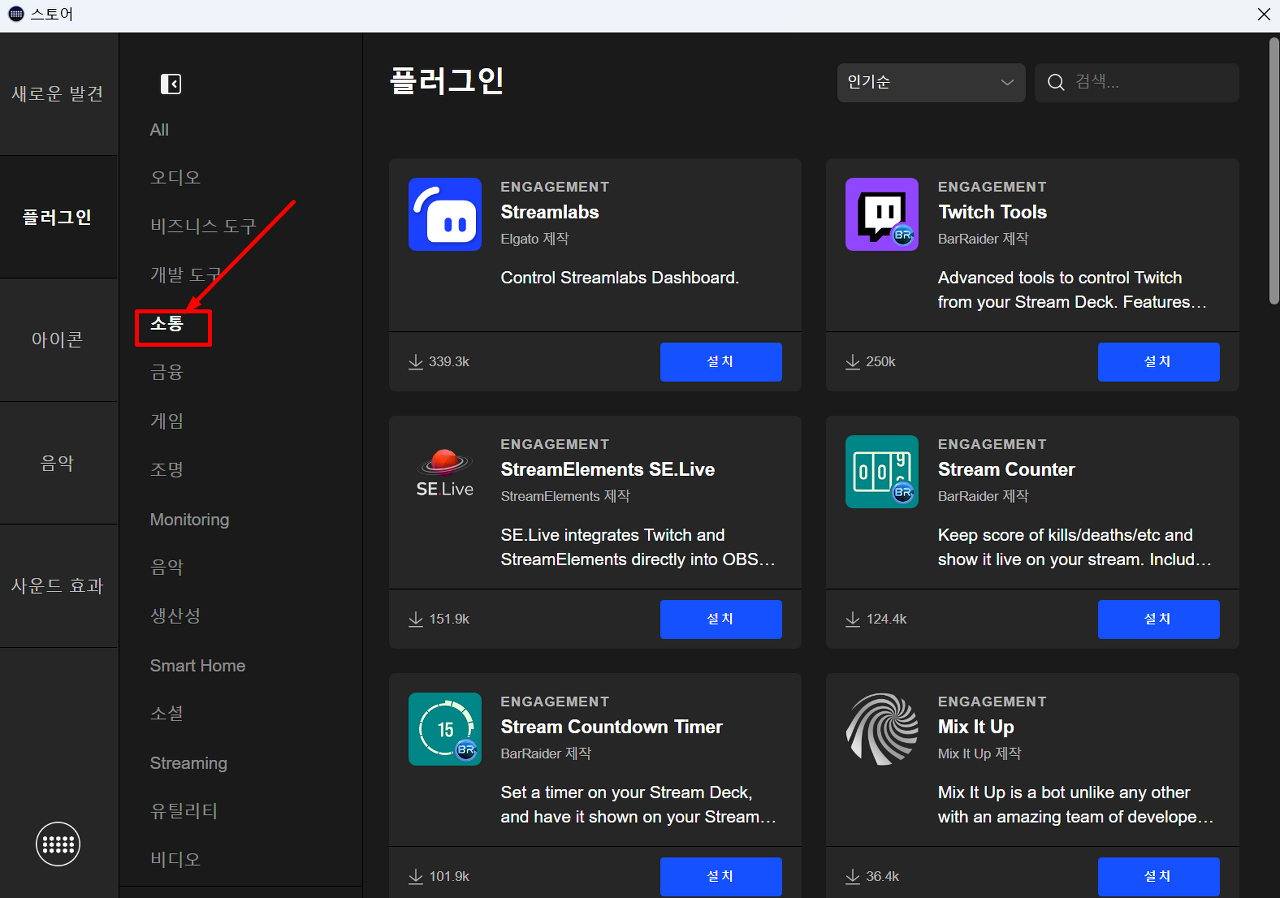Click the StreamElements 제작 author text

pyautogui.click(x=565, y=496)
